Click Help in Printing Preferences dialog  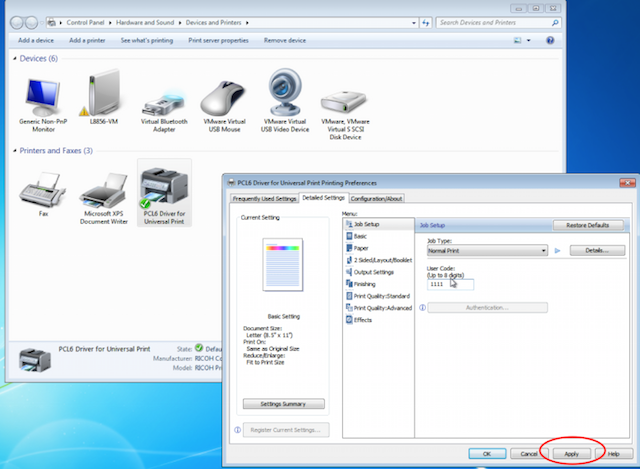614,453
